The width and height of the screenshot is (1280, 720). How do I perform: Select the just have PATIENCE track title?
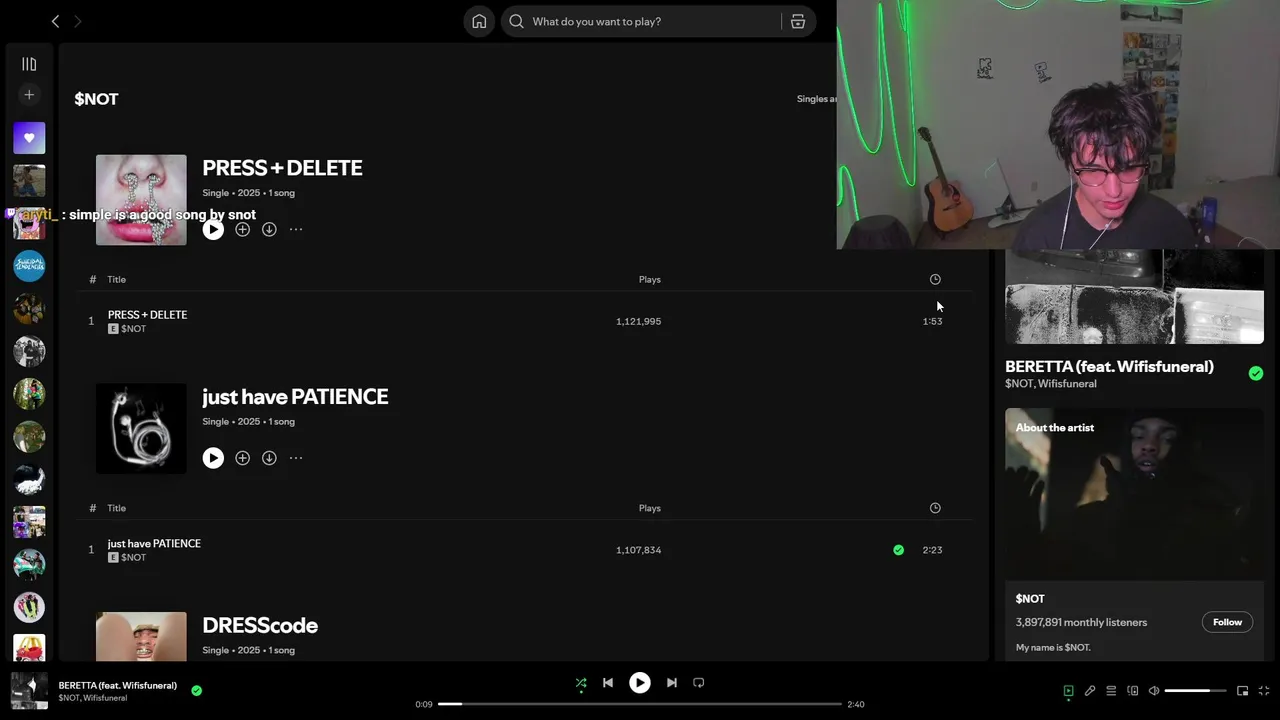point(154,544)
